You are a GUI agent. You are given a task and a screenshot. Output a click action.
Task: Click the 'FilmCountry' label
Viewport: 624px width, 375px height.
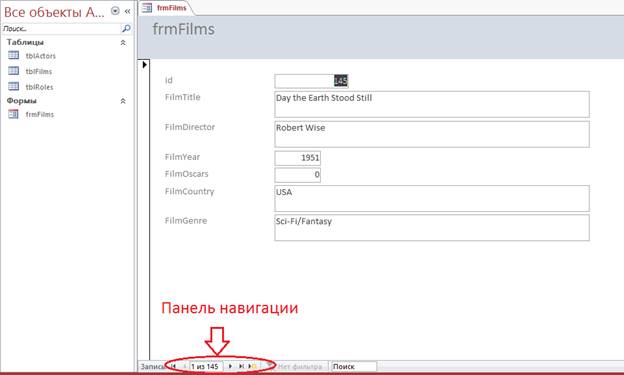pos(189,191)
